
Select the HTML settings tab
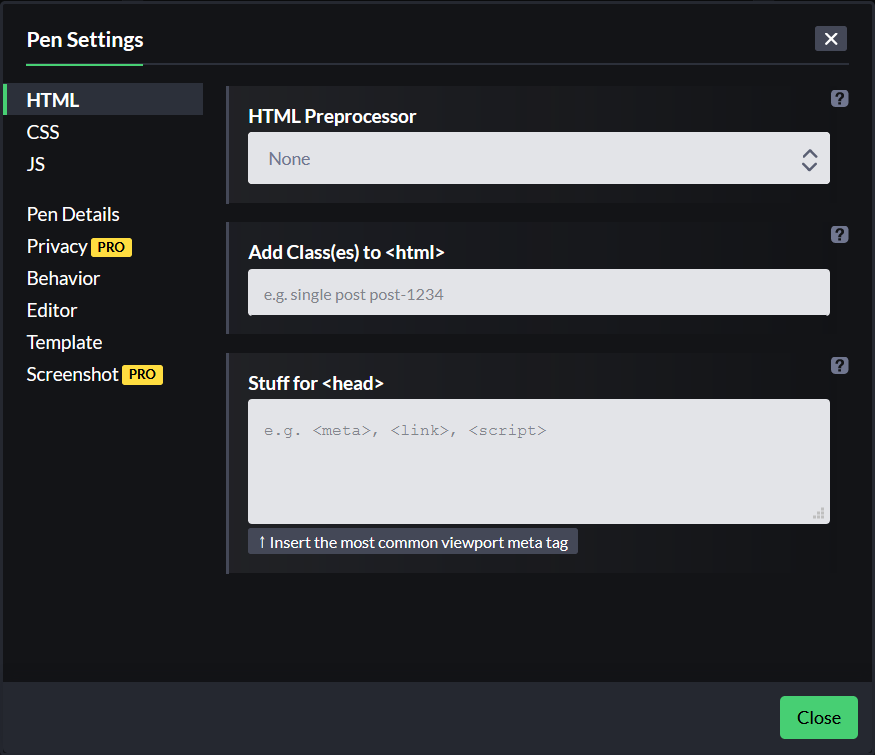(x=53, y=100)
